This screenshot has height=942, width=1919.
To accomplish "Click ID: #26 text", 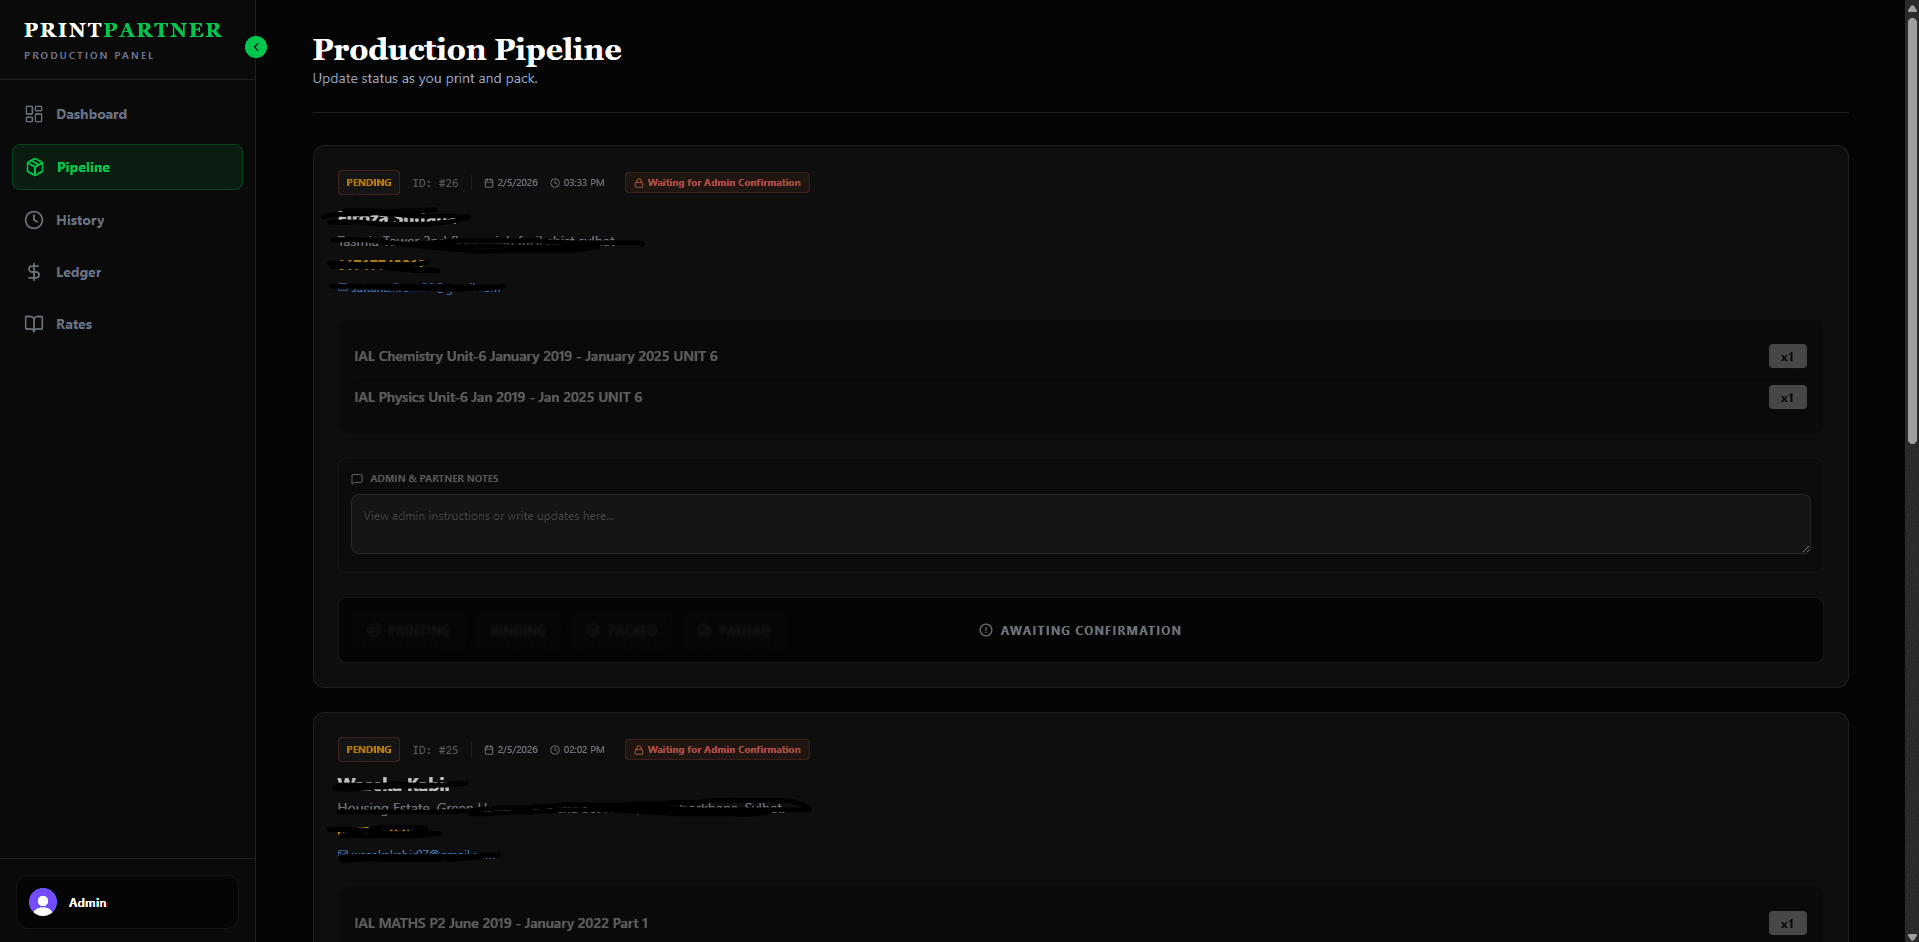I will [435, 183].
